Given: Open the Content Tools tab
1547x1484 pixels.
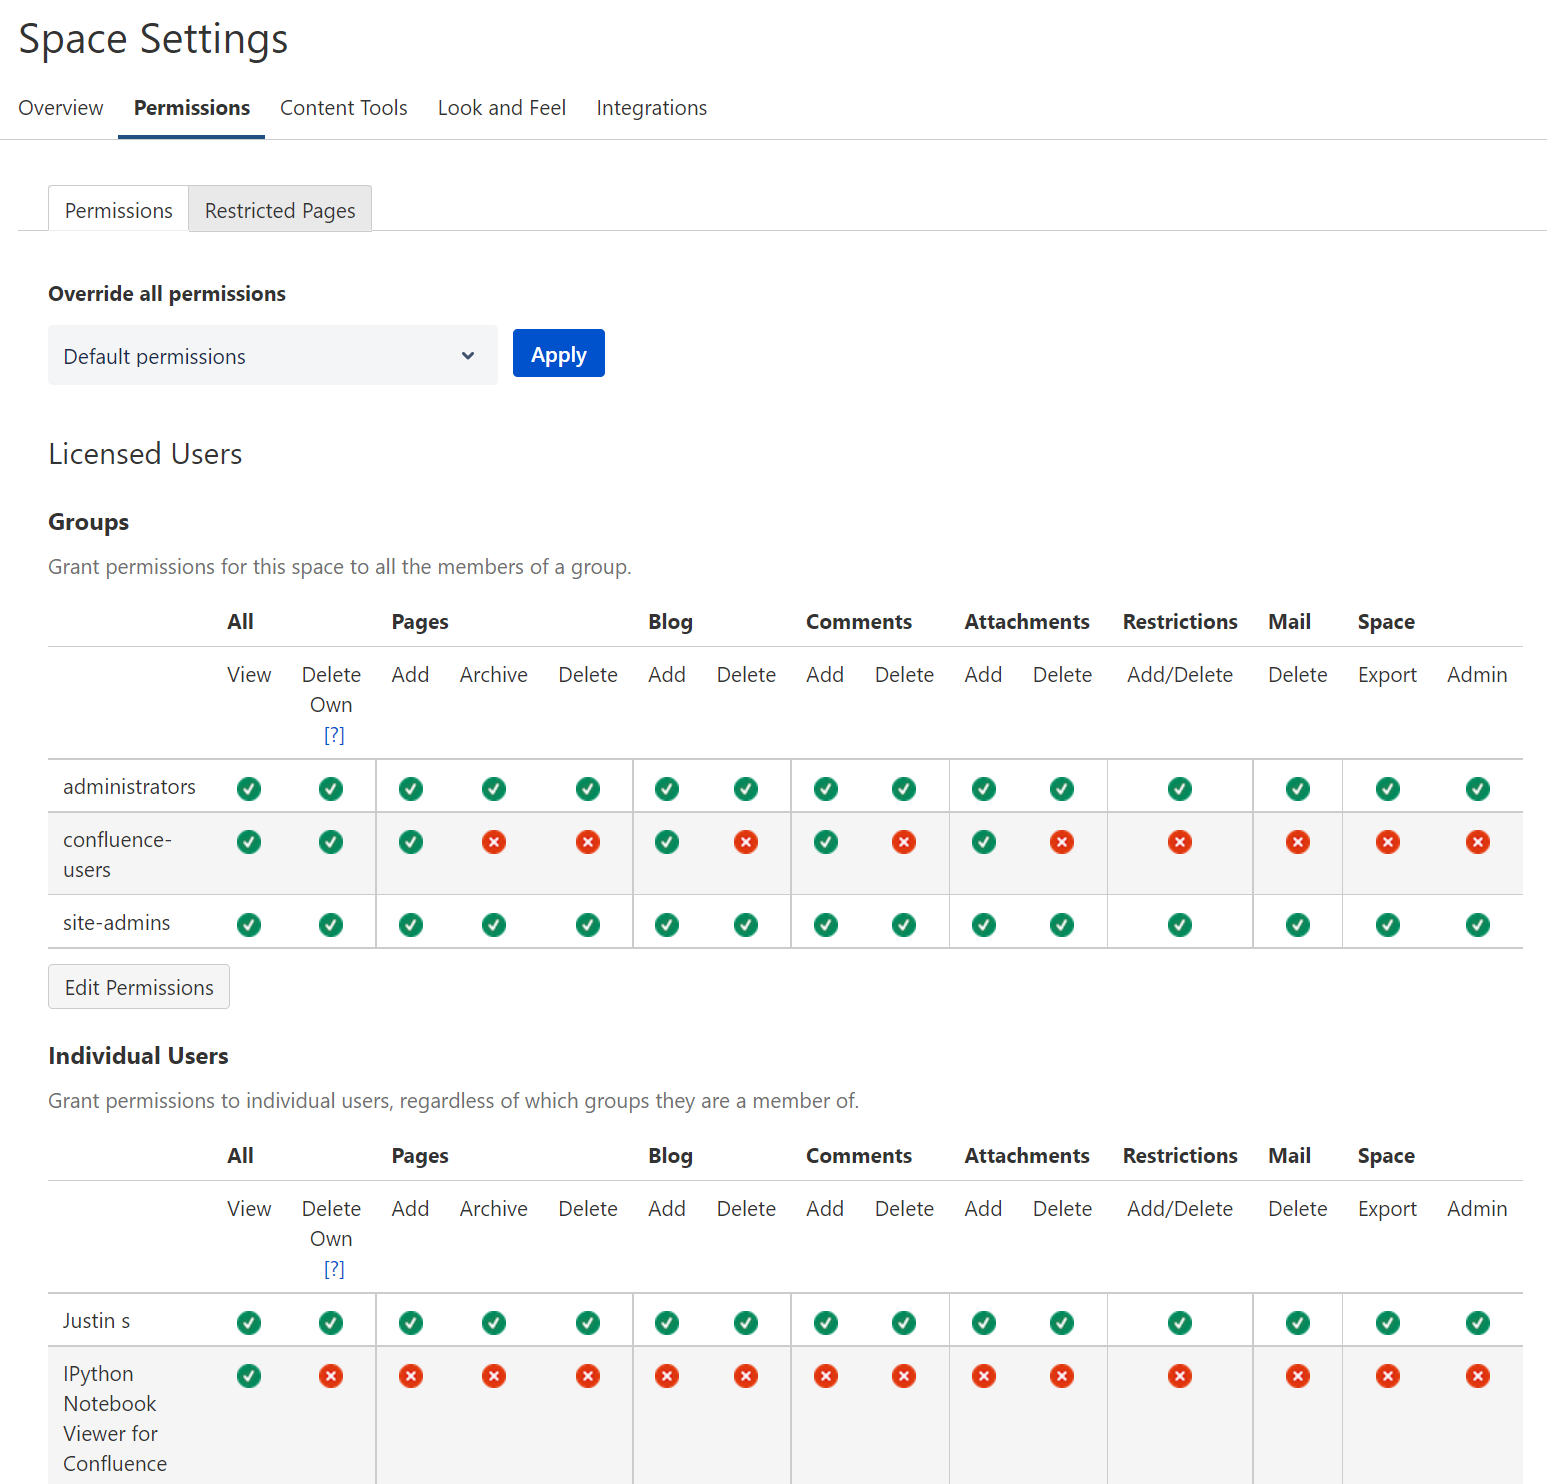Looking at the screenshot, I should 343,108.
